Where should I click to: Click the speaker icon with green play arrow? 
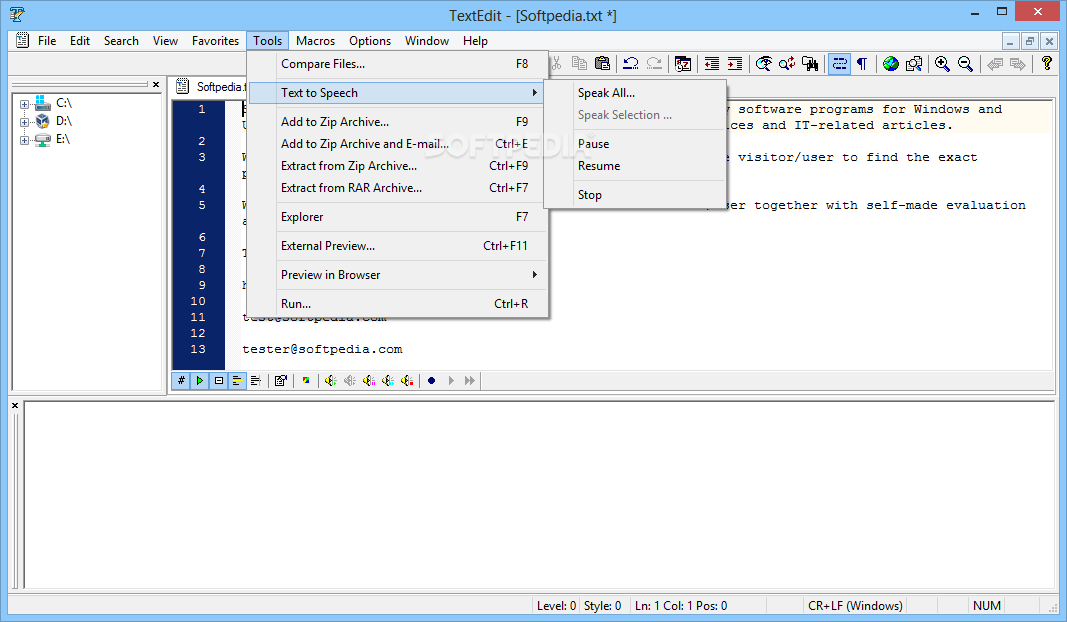331,380
